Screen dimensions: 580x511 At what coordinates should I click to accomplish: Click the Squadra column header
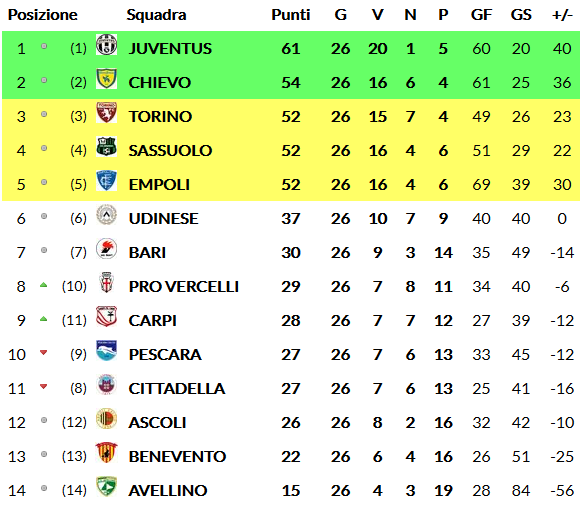[x=156, y=15]
